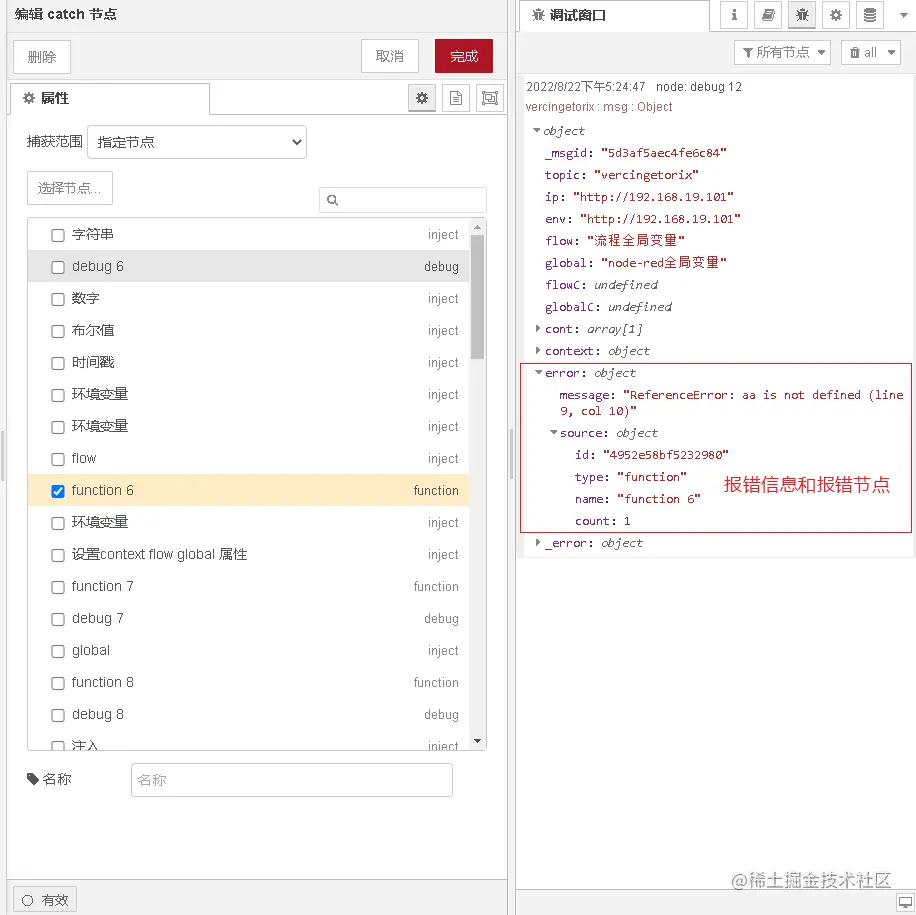Click the name "function 6" value

(658, 499)
